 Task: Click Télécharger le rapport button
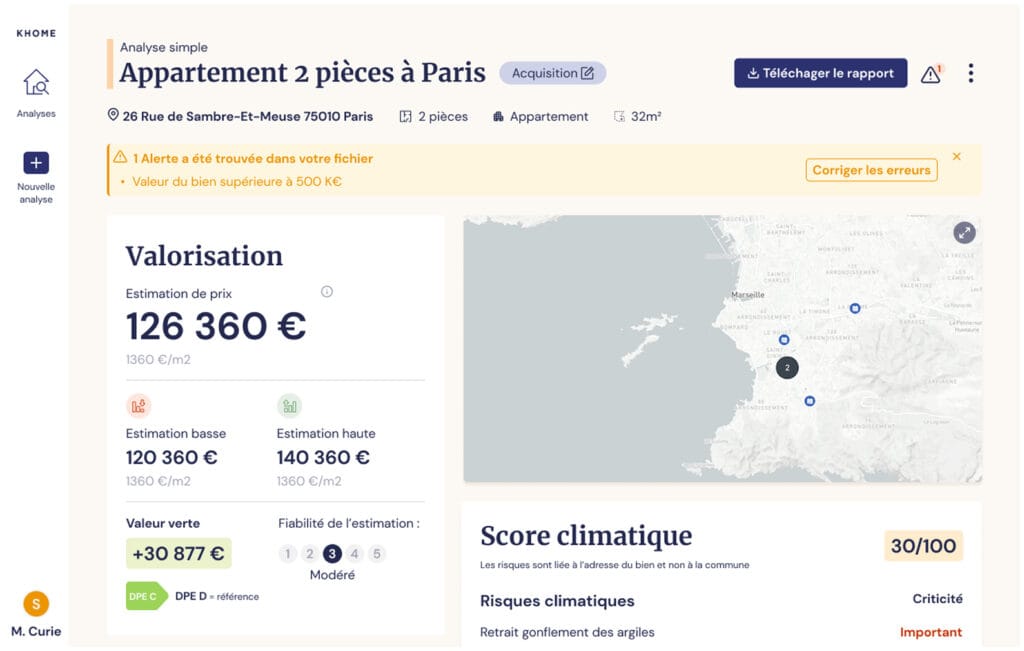[x=820, y=73]
